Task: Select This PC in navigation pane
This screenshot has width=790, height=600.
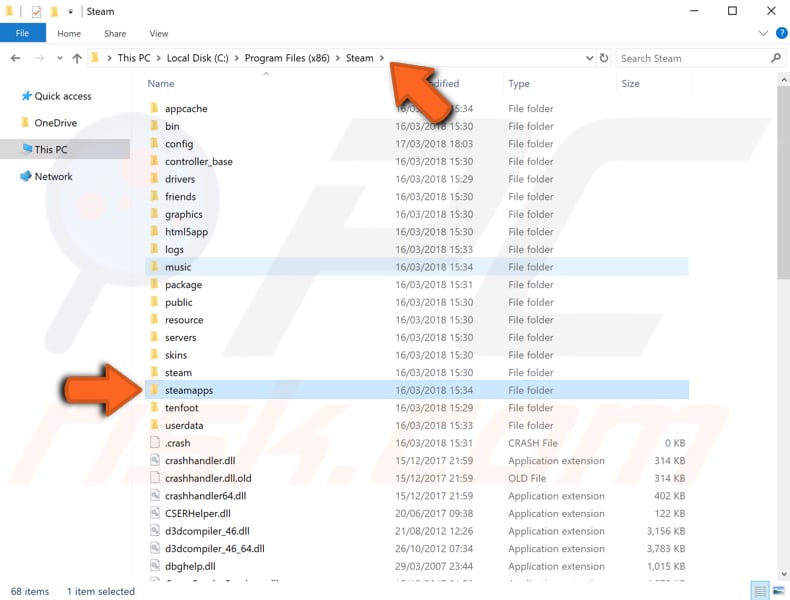Action: (x=64, y=150)
